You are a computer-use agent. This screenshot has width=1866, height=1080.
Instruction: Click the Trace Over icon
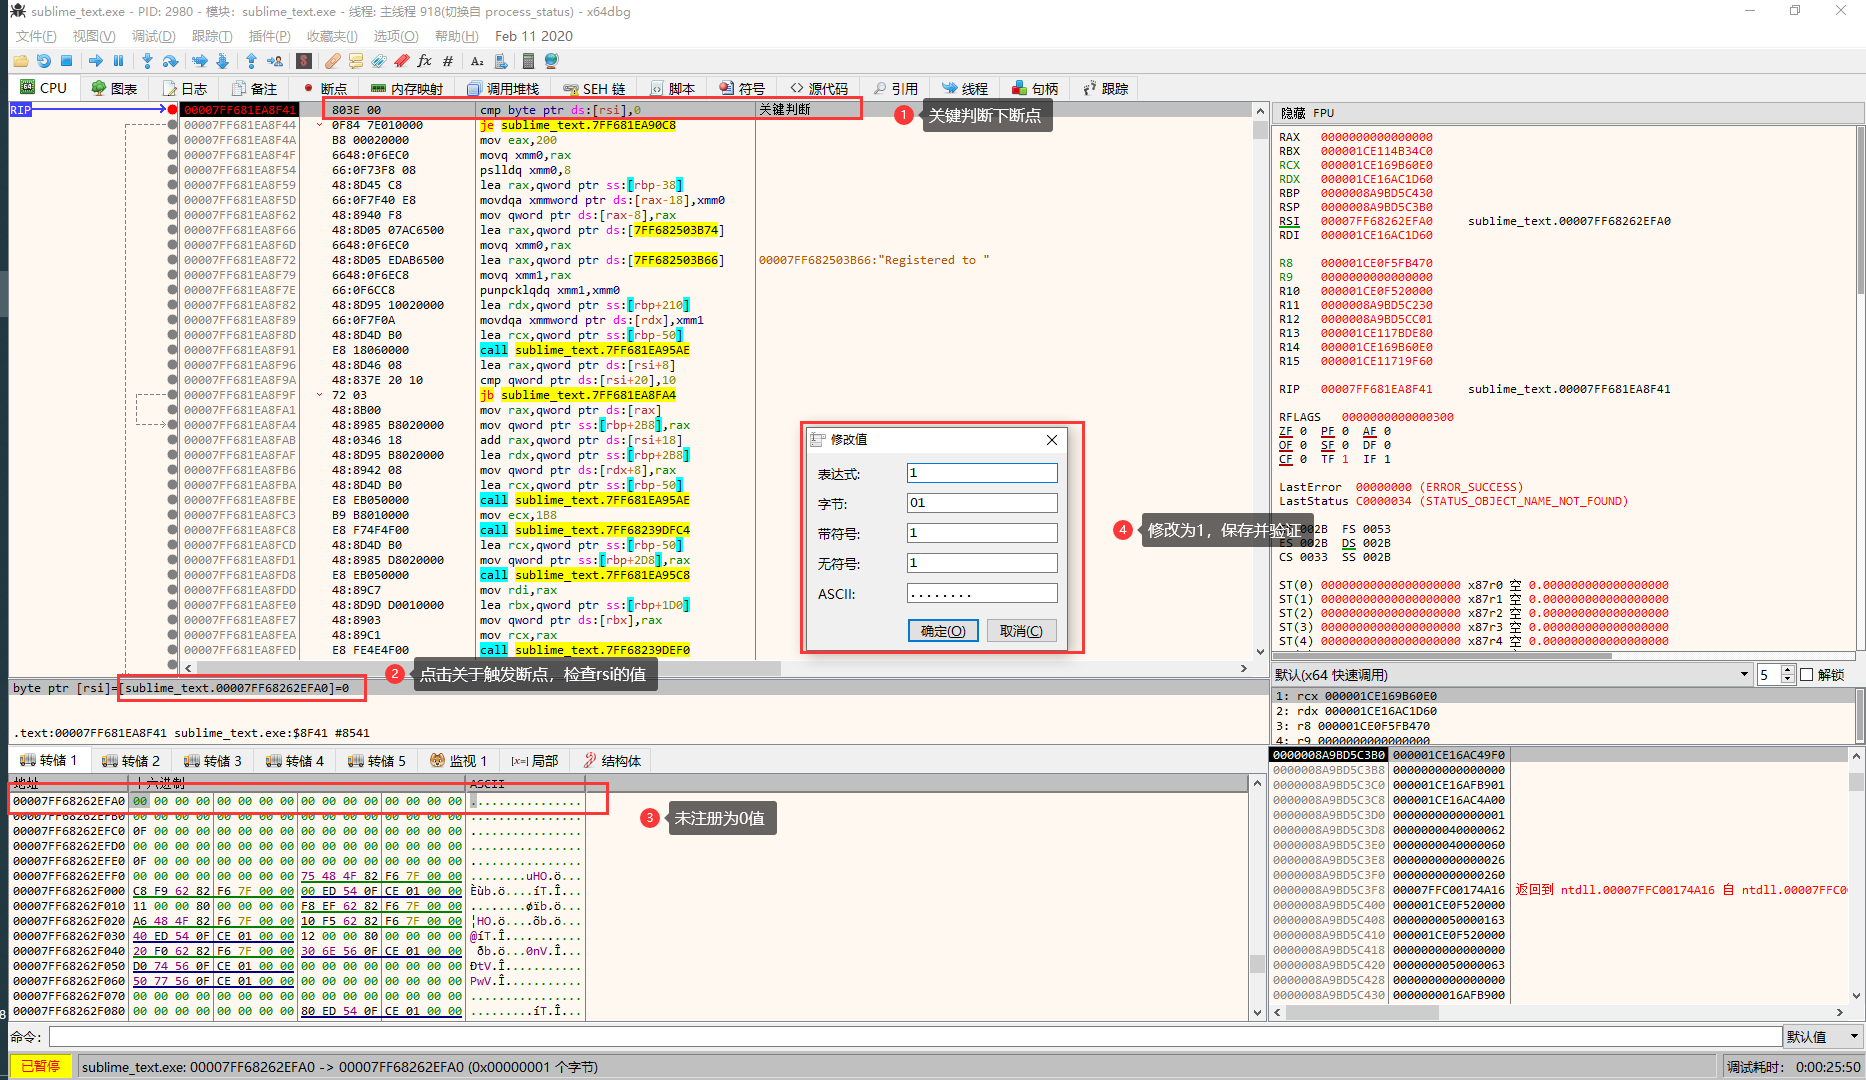coord(223,61)
